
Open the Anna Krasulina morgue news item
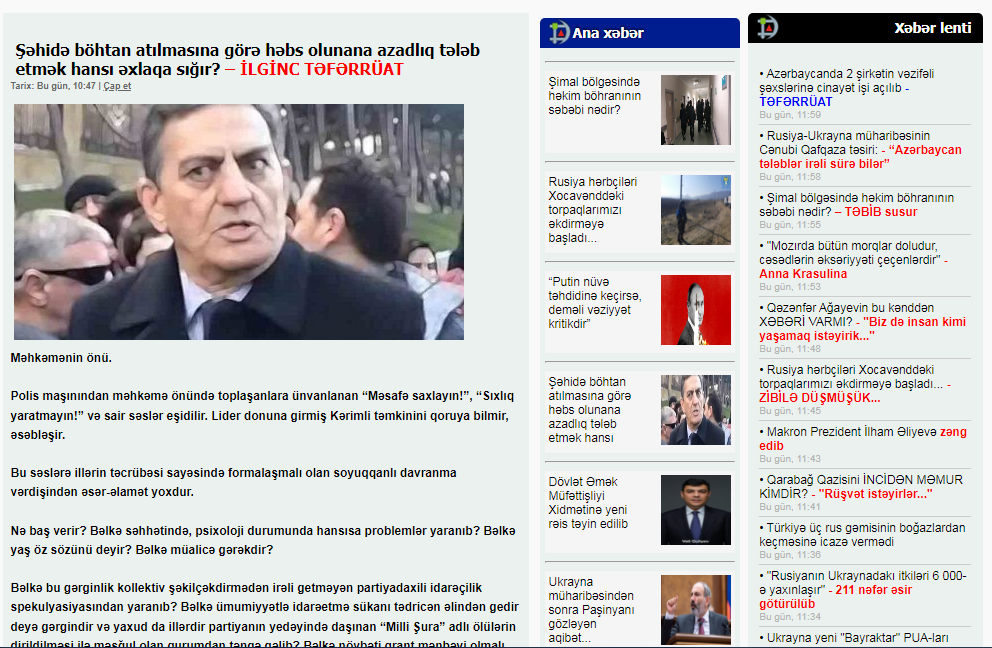pos(853,259)
